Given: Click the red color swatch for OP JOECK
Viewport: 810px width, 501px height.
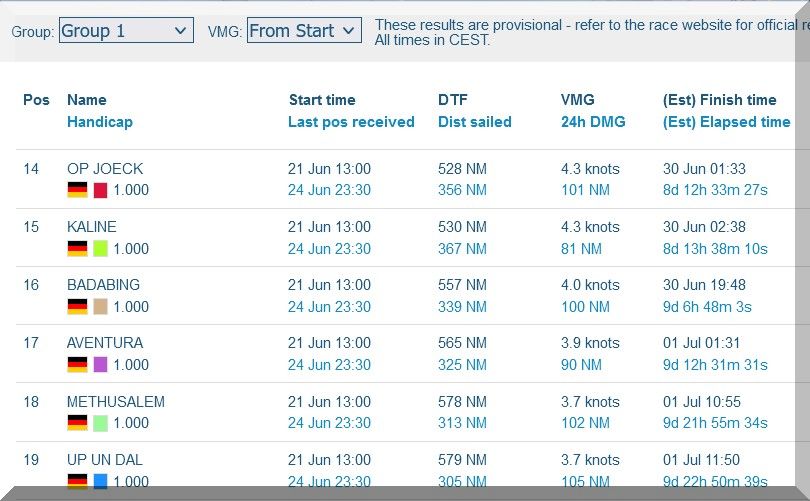Looking at the screenshot, I should tap(100, 190).
